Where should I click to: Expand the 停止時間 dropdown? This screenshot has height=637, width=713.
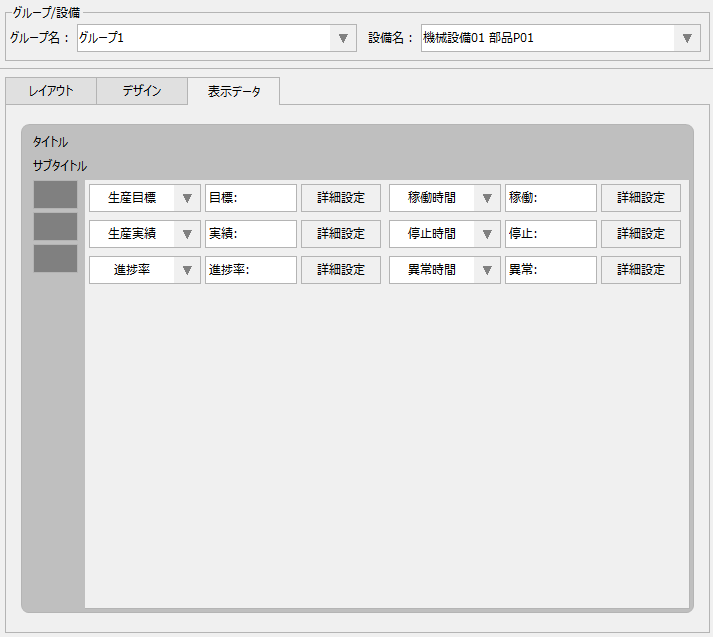(x=487, y=234)
